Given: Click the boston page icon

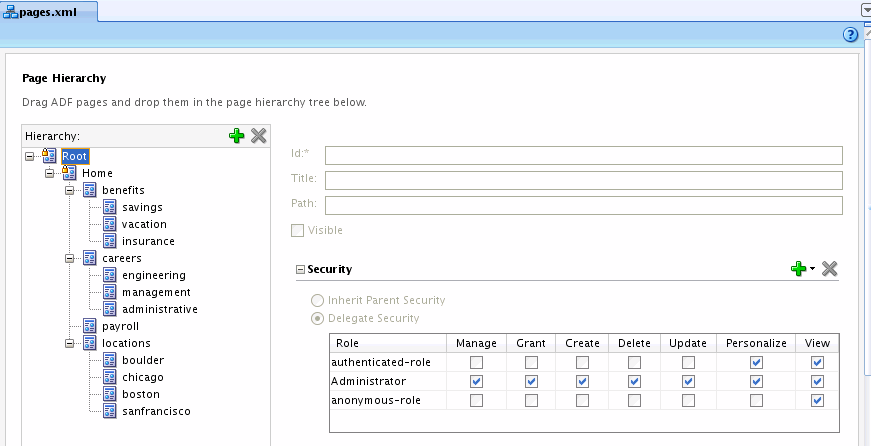Looking at the screenshot, I should coord(109,394).
